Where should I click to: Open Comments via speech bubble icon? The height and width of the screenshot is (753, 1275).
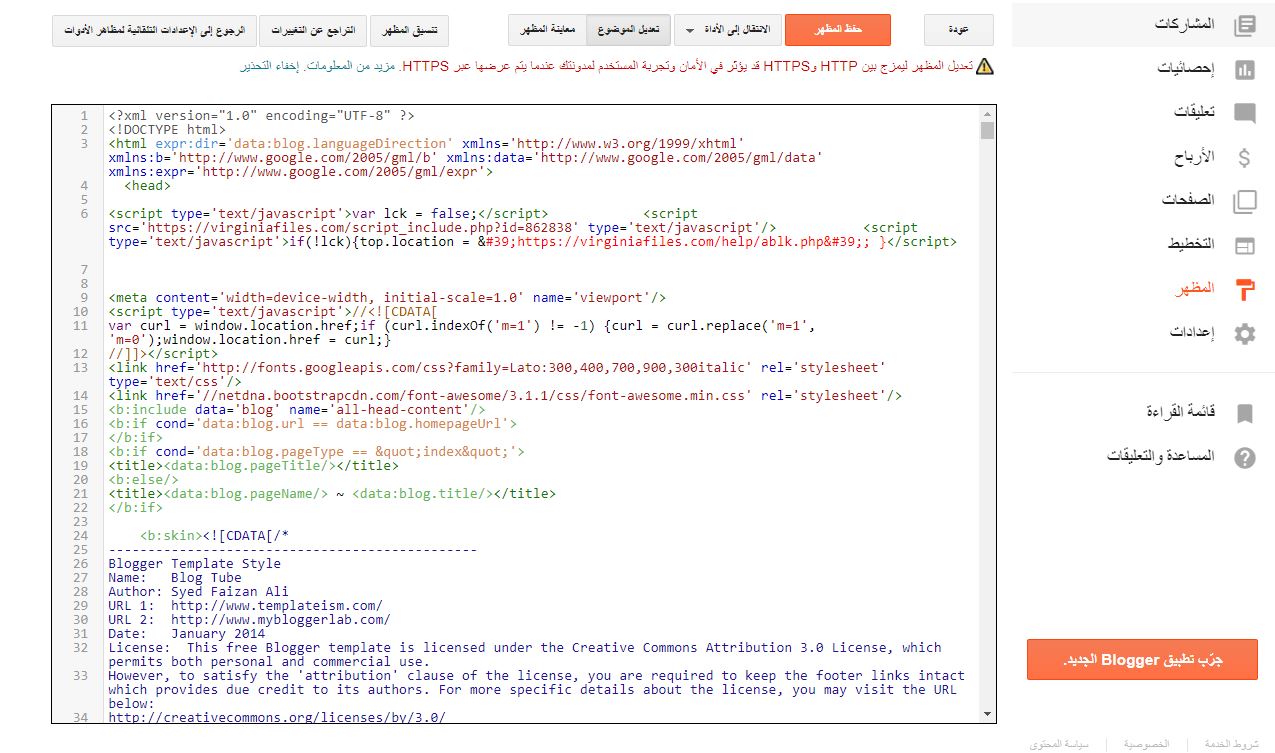click(1244, 113)
